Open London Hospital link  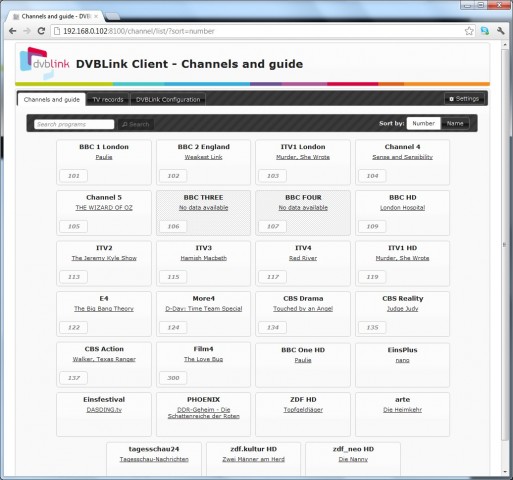[402, 207]
